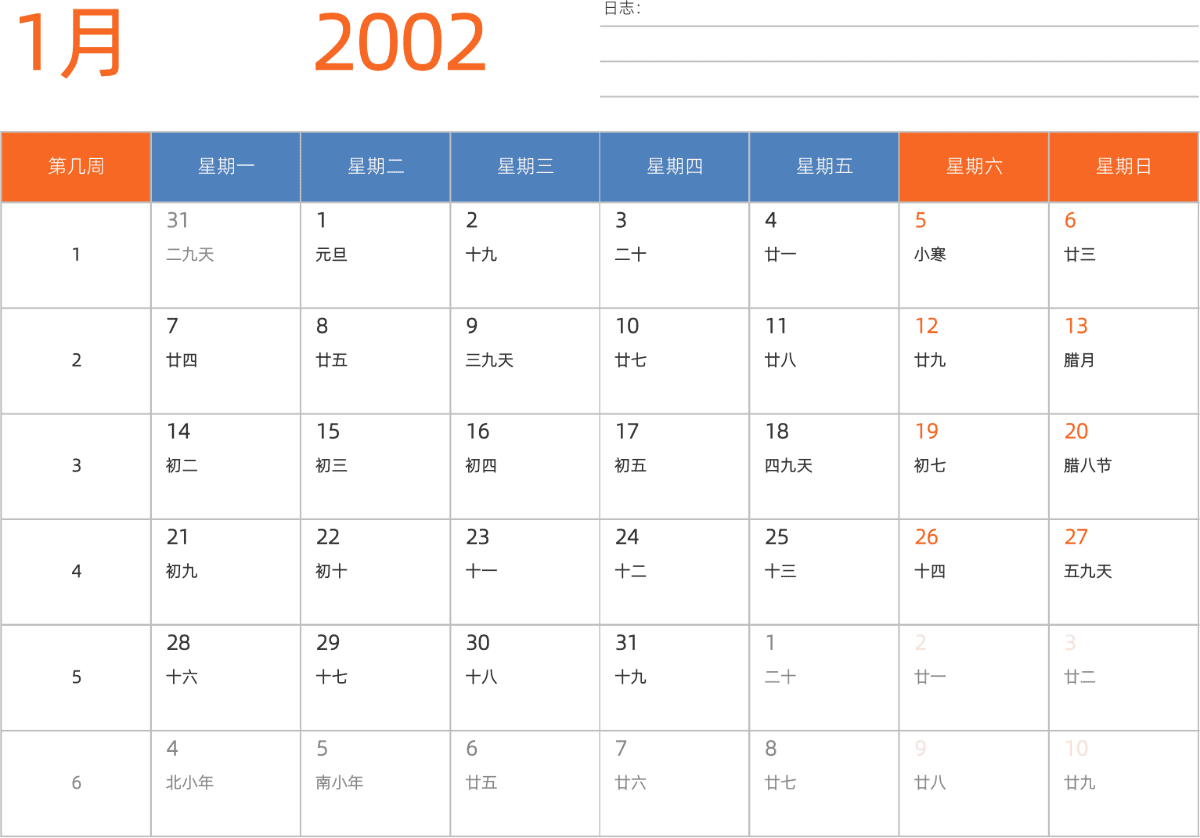
Task: Click the 十六 lunar label
Action: [182, 678]
